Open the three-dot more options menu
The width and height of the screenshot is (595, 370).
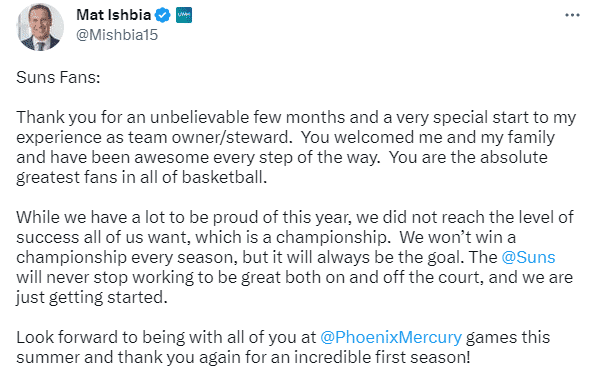coord(572,15)
